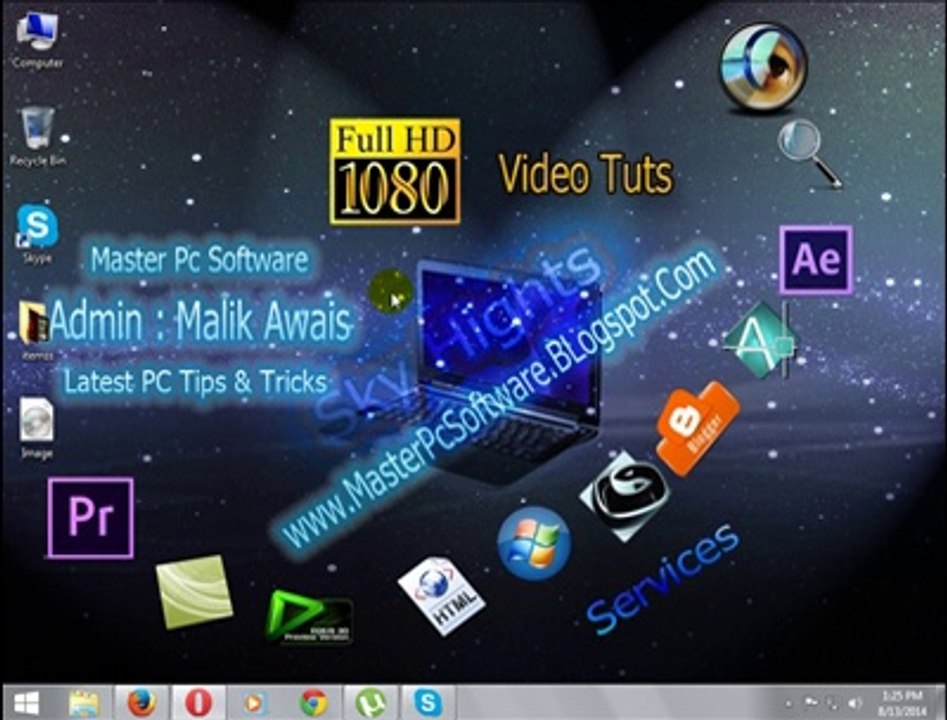The width and height of the screenshot is (947, 720).
Task: Open the Action Center flag icon
Action: (811, 703)
